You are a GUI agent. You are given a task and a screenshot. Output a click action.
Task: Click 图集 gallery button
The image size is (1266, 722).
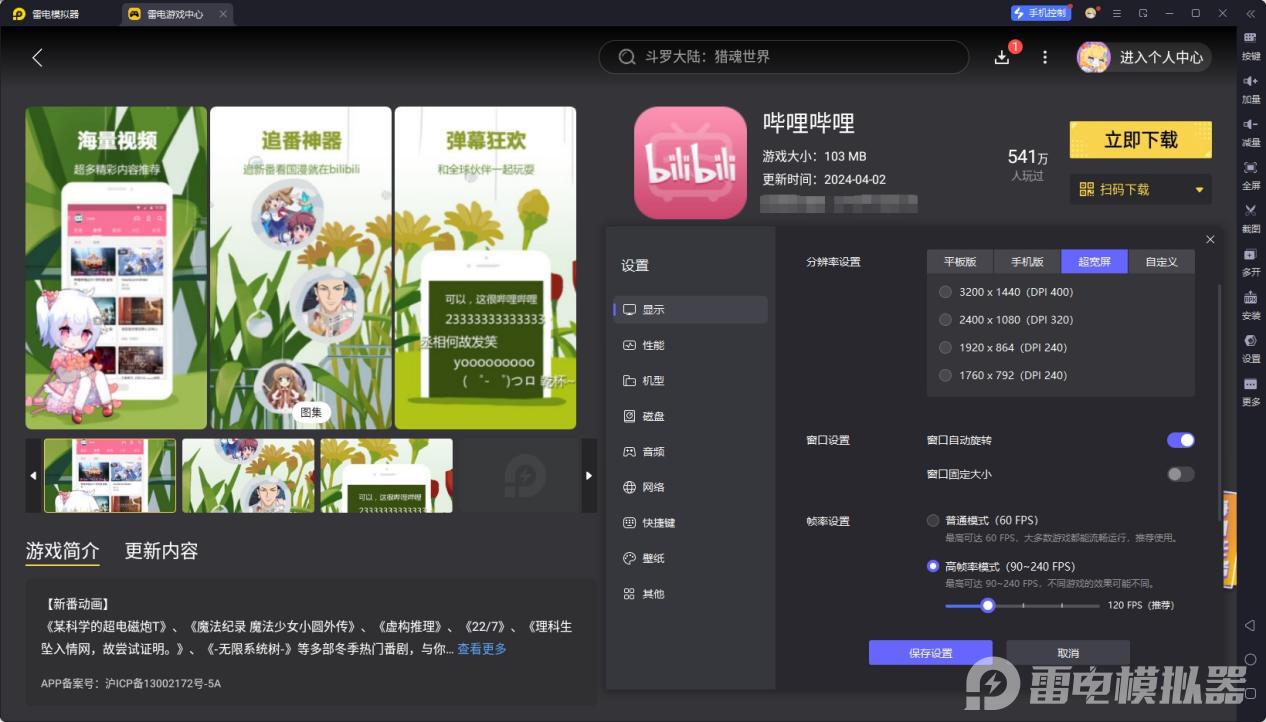311,412
